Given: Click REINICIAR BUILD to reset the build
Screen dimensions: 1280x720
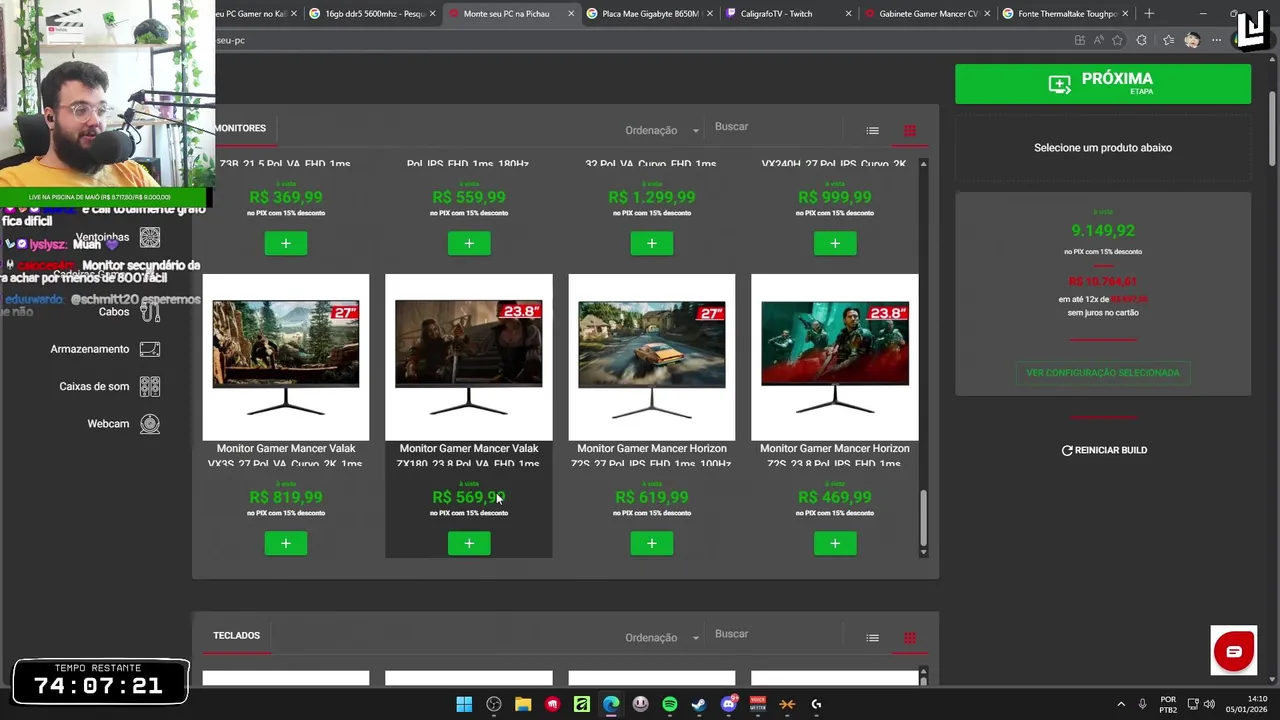Looking at the screenshot, I should [x=1104, y=450].
